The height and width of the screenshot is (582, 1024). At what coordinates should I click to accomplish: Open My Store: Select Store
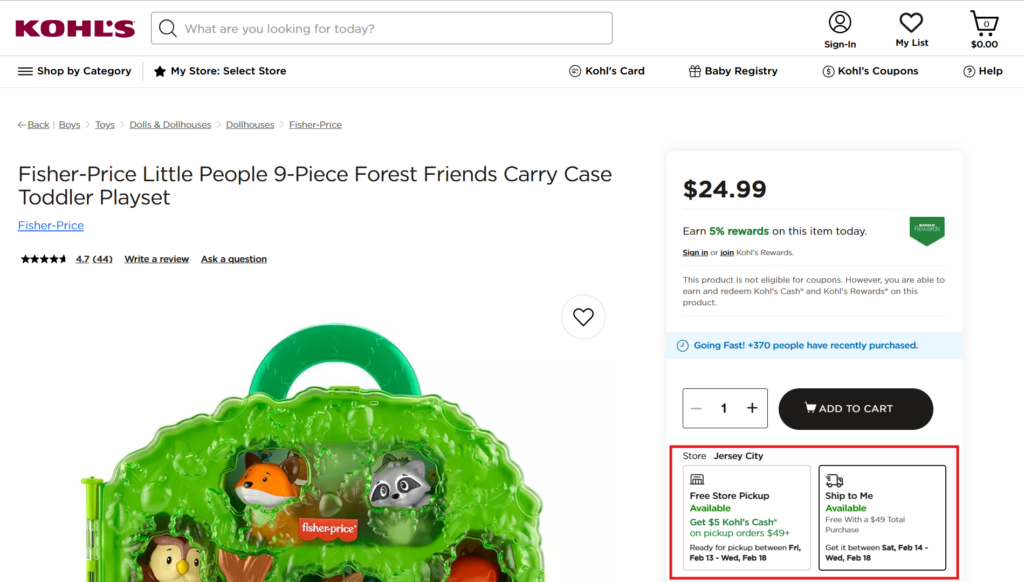(x=220, y=71)
